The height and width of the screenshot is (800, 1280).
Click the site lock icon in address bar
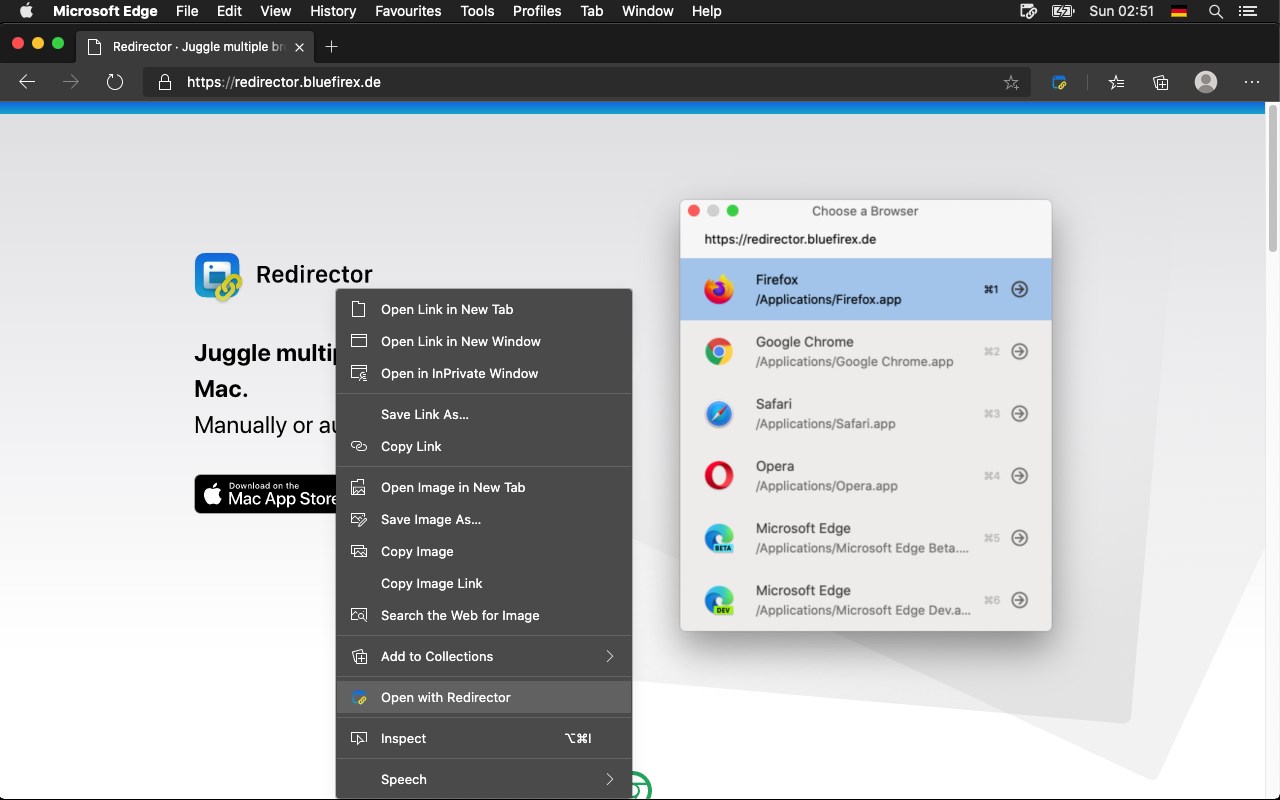pyautogui.click(x=165, y=82)
